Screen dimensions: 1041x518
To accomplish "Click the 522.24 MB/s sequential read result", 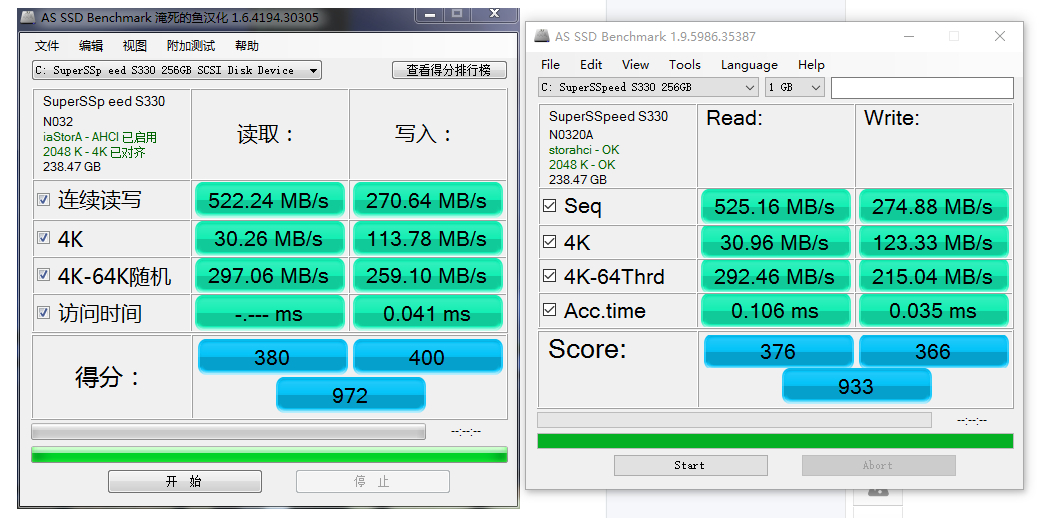I will point(269,199).
